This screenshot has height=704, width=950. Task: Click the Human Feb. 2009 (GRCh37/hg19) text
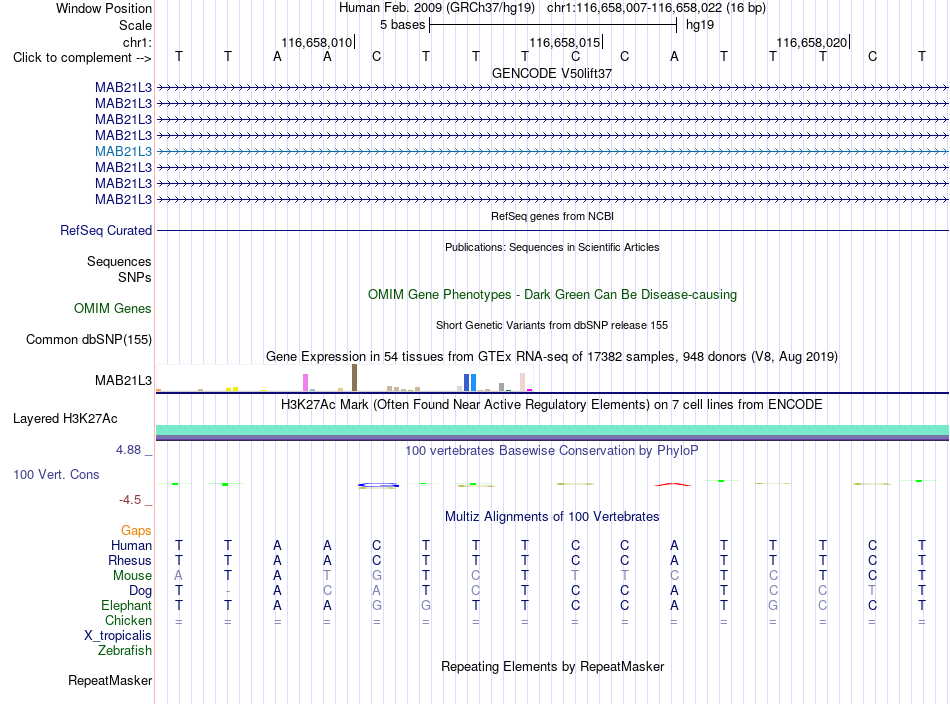(x=437, y=8)
